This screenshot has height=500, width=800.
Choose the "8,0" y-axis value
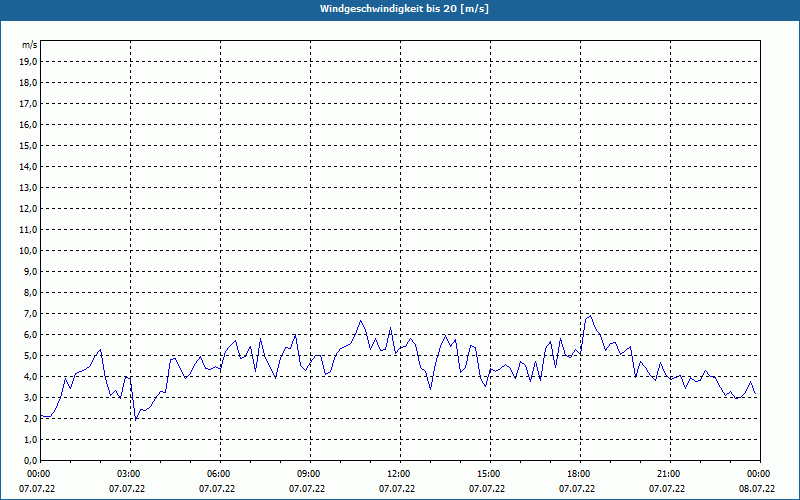tap(31, 292)
